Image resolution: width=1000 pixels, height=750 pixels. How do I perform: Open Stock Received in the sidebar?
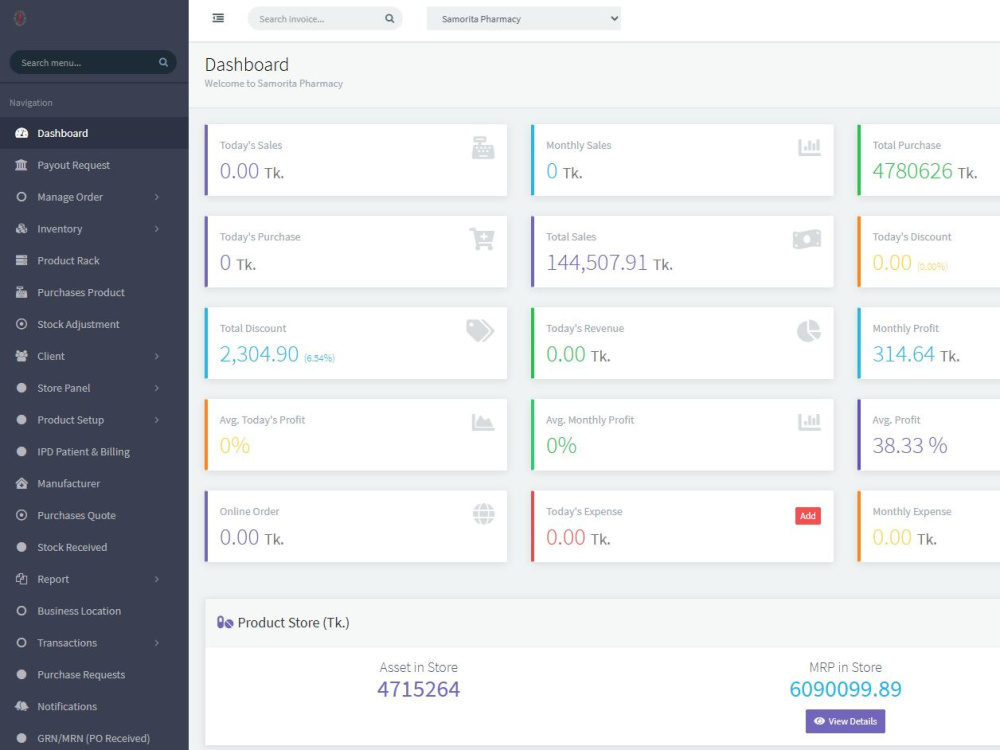[x=94, y=547]
